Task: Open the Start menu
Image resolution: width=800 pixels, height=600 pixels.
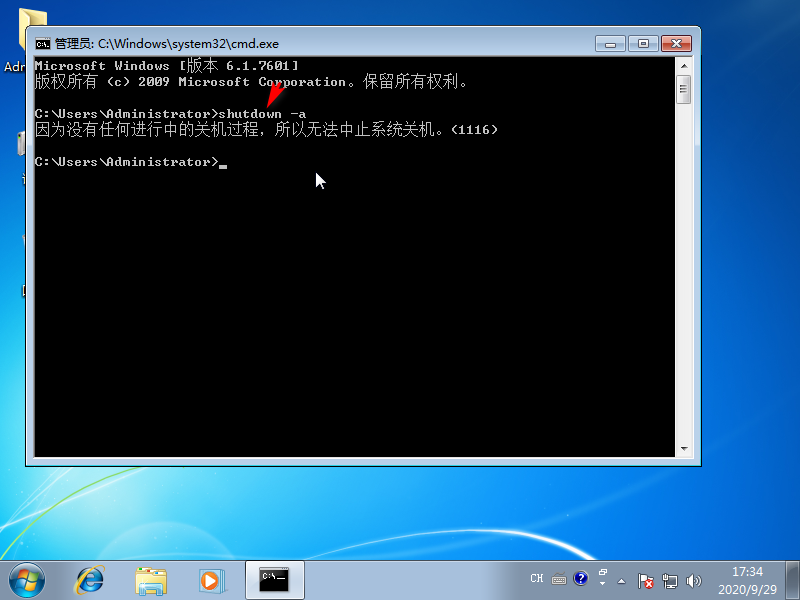Action: (25, 579)
